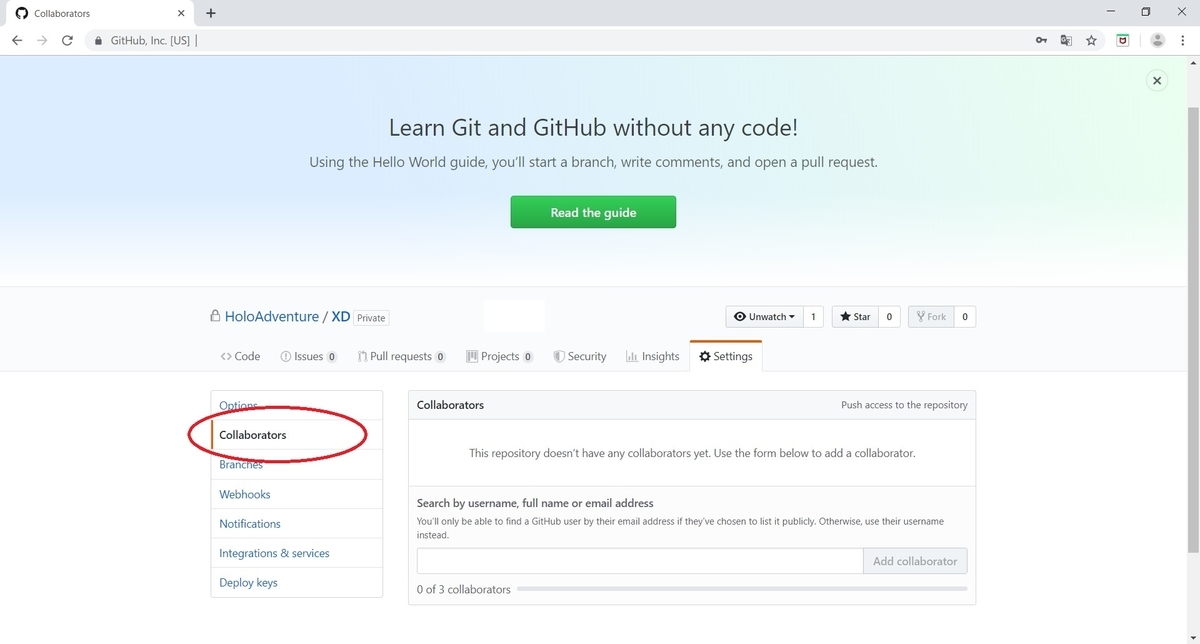Screen dimensions: 1200x644
Task: Open the Chrome profile avatar
Action: [x=1158, y=41]
